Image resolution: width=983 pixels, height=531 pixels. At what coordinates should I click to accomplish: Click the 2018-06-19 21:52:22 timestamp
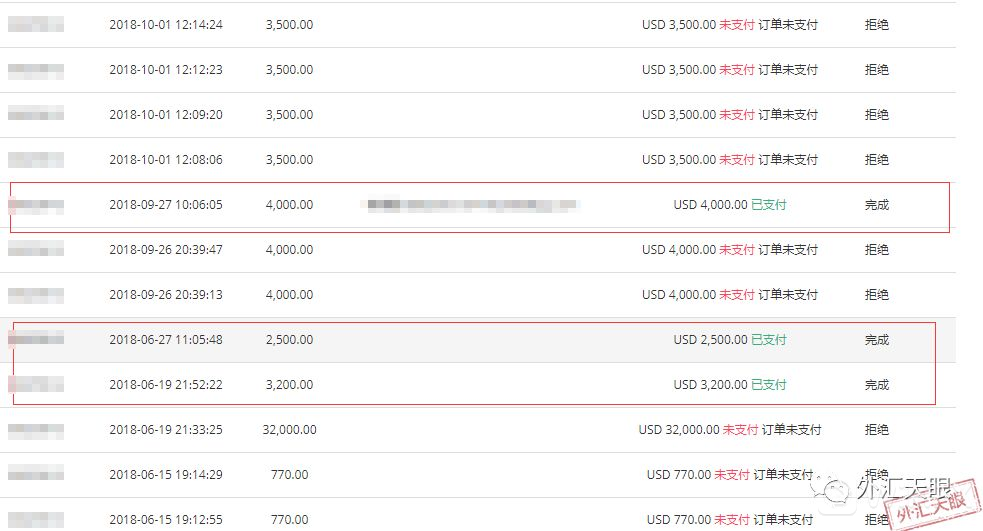pyautogui.click(x=166, y=385)
